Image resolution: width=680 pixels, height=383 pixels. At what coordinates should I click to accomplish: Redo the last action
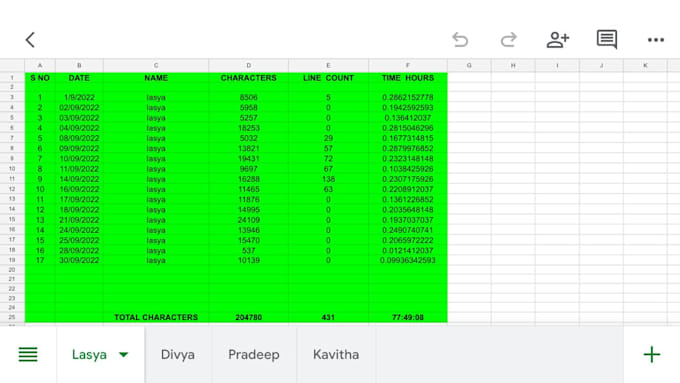pos(509,40)
